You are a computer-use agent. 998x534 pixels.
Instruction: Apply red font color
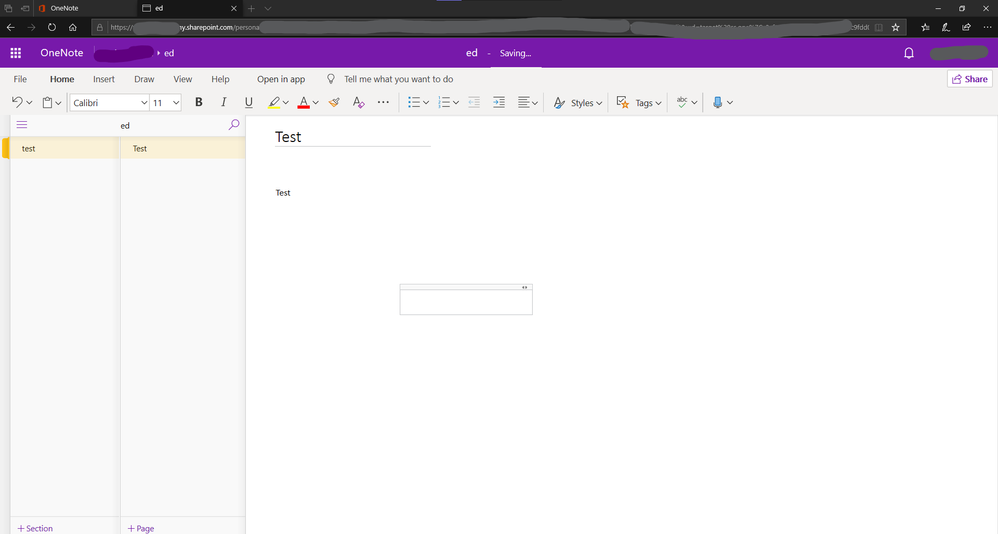pyautogui.click(x=304, y=102)
